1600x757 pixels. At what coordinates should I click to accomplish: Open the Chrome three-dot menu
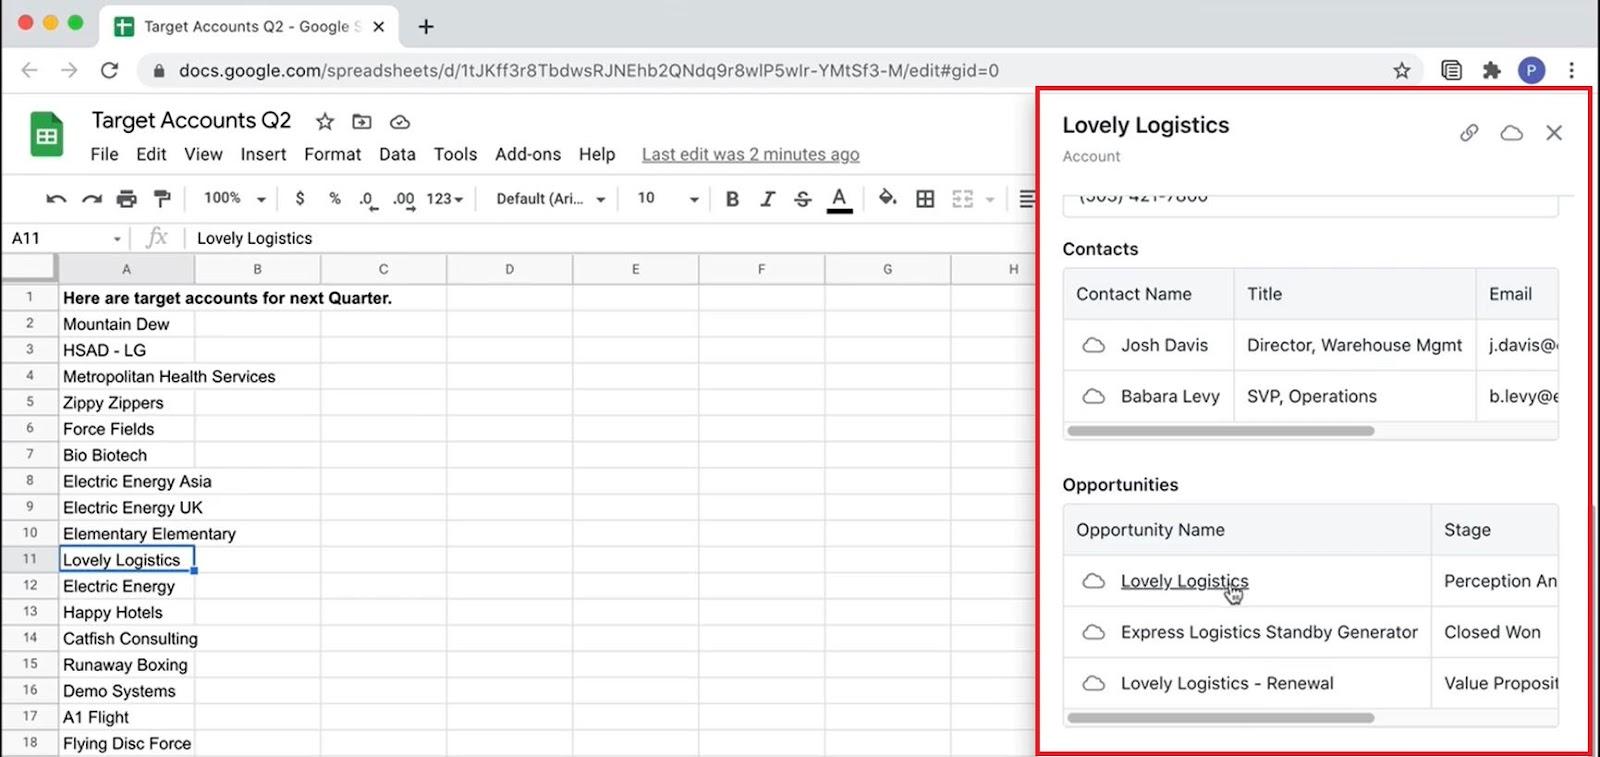point(1571,70)
